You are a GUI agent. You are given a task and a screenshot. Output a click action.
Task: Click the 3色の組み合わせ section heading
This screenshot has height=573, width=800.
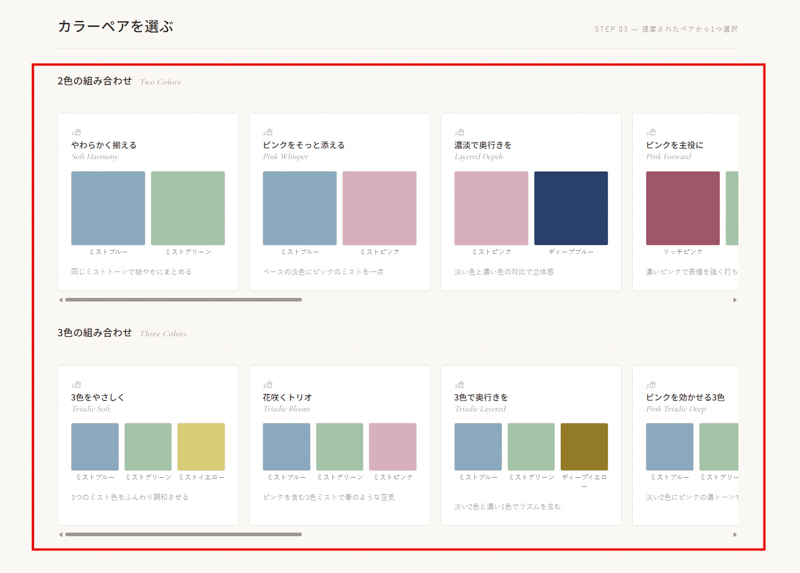(94, 333)
